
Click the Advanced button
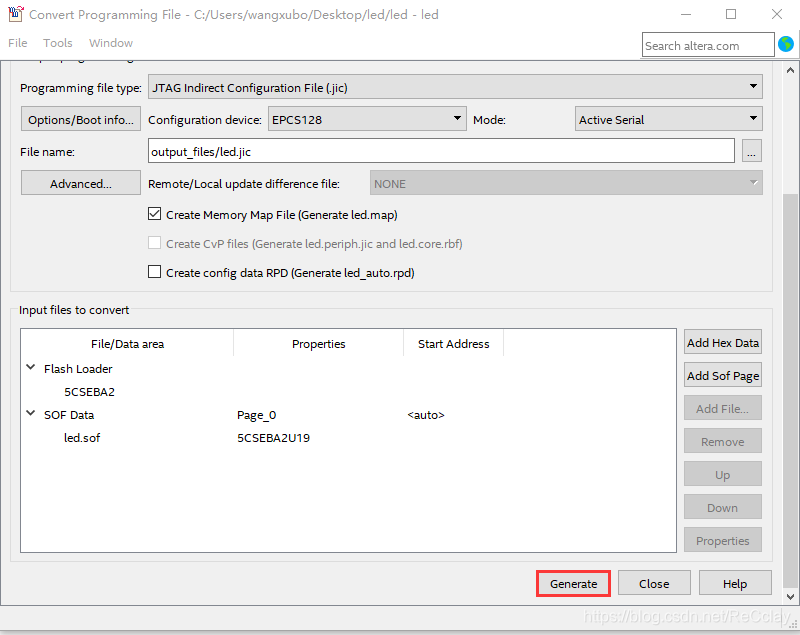coord(81,183)
